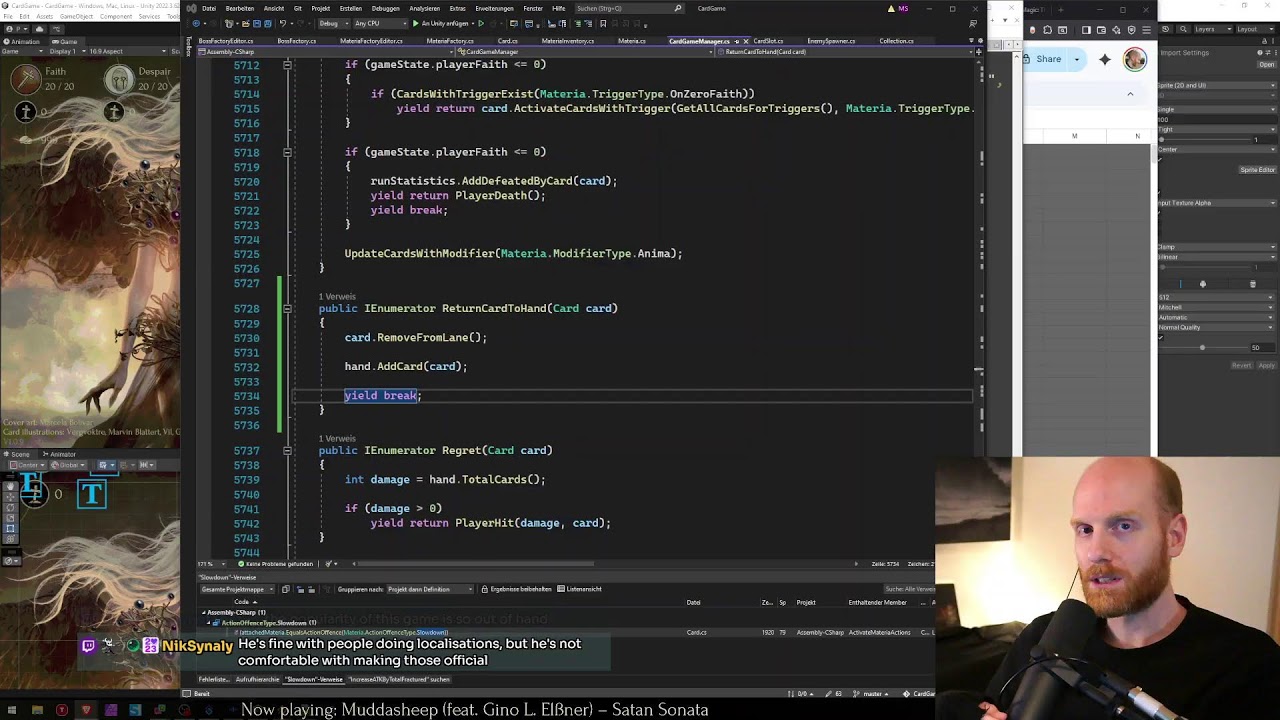Click the Card.cs result row in Verweise list
The height and width of the screenshot is (720, 1280).
pos(565,632)
